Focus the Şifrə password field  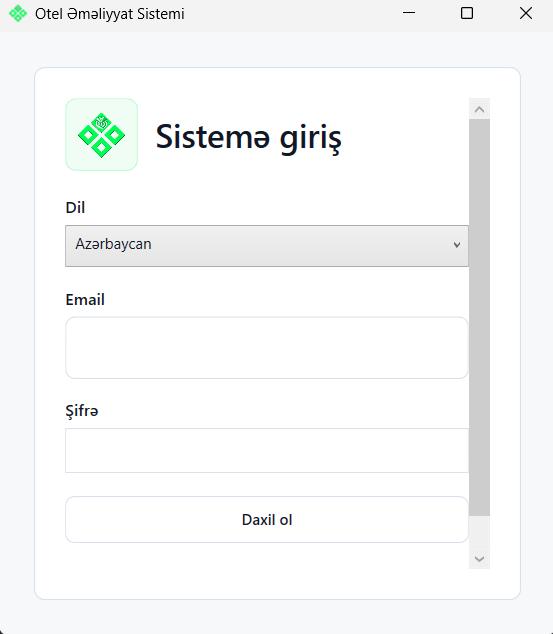267,450
